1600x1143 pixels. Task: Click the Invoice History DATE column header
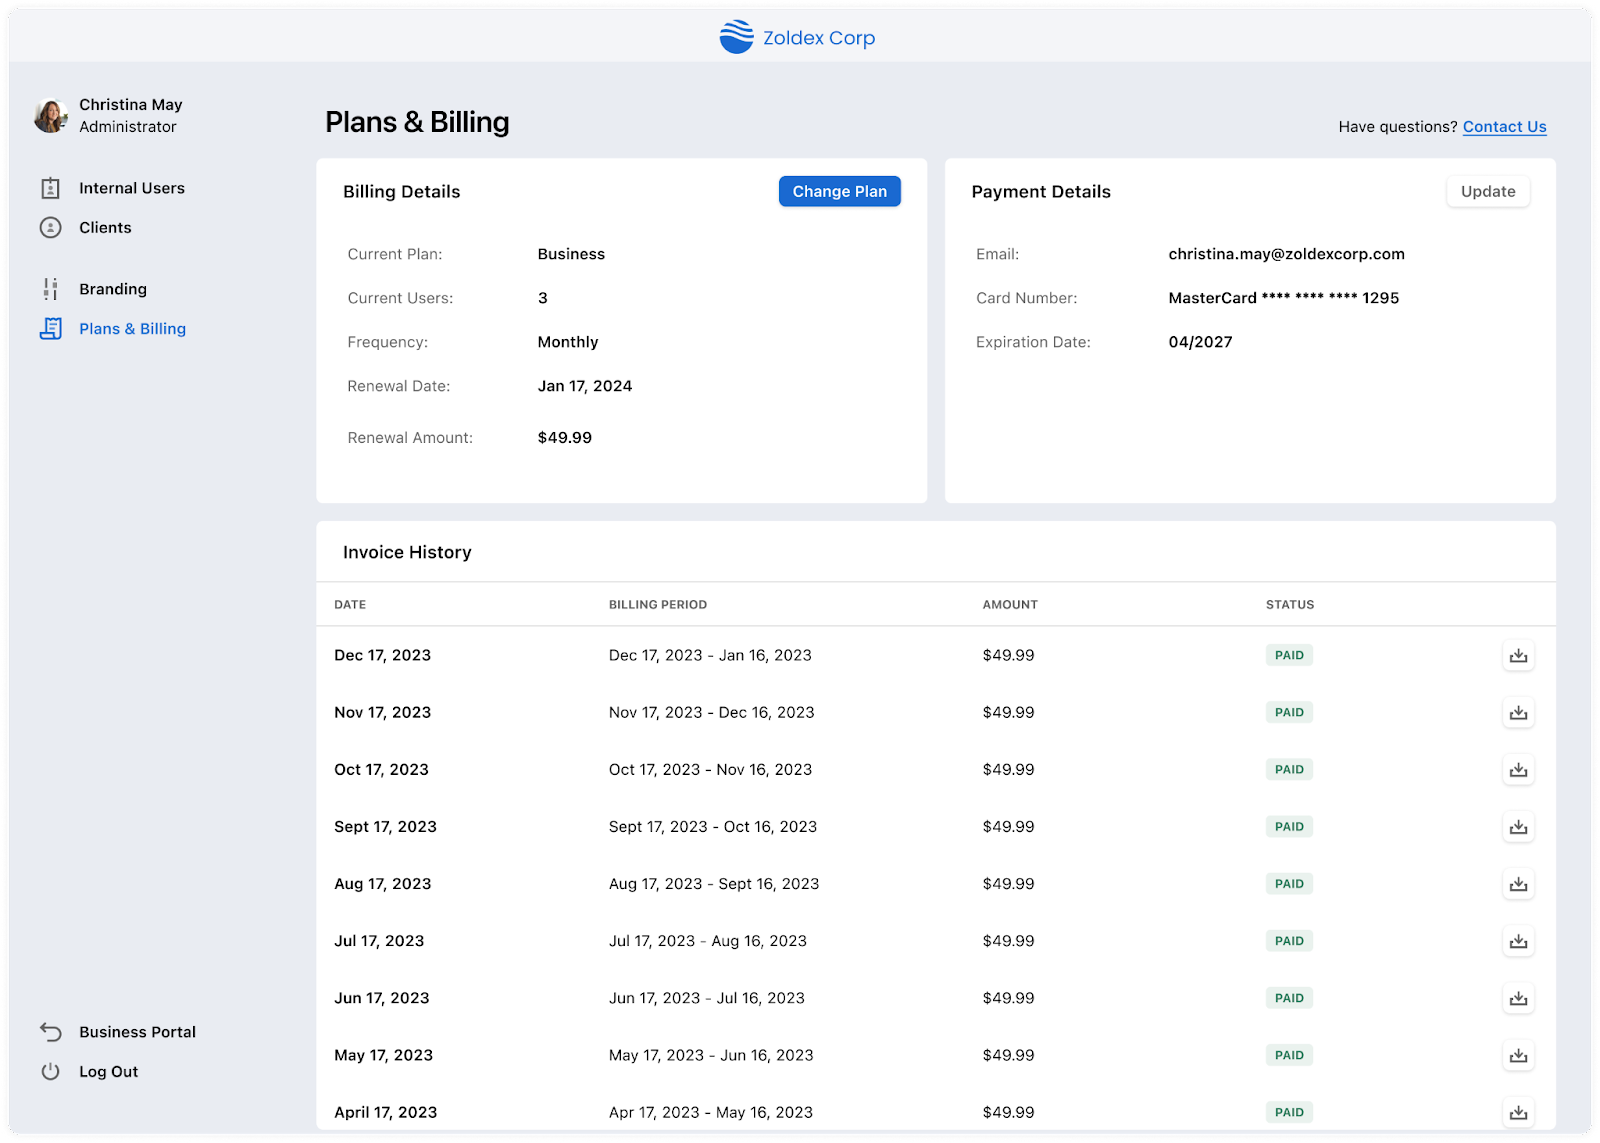350,604
